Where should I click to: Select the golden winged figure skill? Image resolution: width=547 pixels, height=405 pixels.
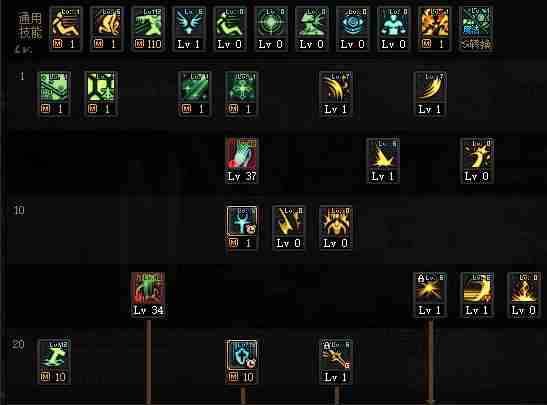point(336,227)
